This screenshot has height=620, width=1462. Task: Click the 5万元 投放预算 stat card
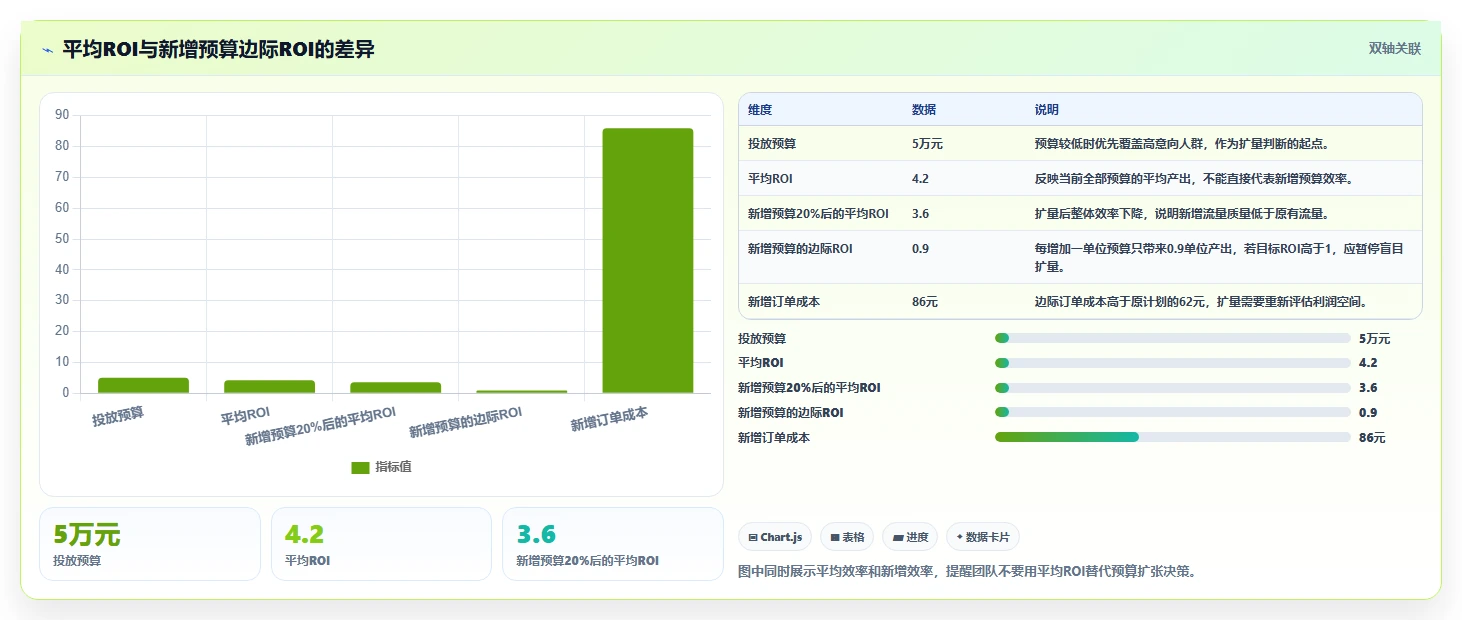coord(150,544)
